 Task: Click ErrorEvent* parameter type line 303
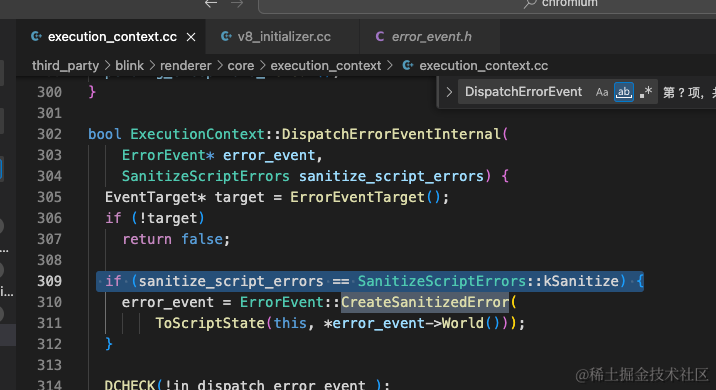coord(168,155)
